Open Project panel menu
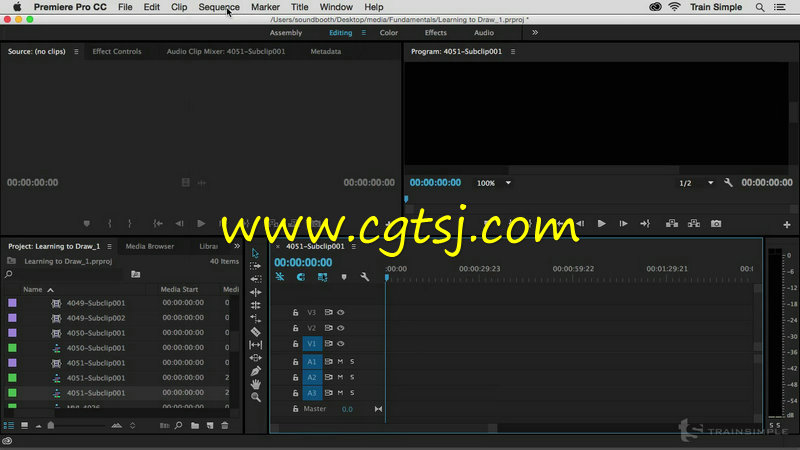The width and height of the screenshot is (800, 450). point(109,246)
